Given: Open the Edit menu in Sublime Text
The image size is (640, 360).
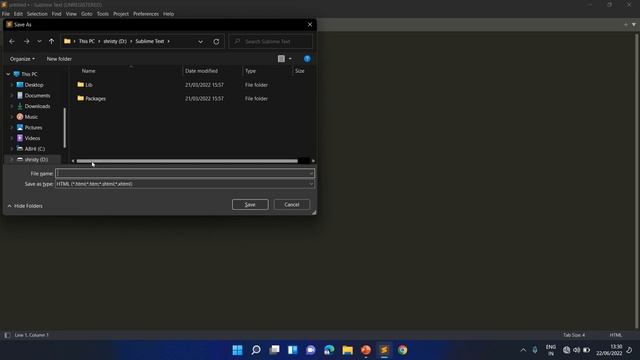Looking at the screenshot, I should [18, 14].
